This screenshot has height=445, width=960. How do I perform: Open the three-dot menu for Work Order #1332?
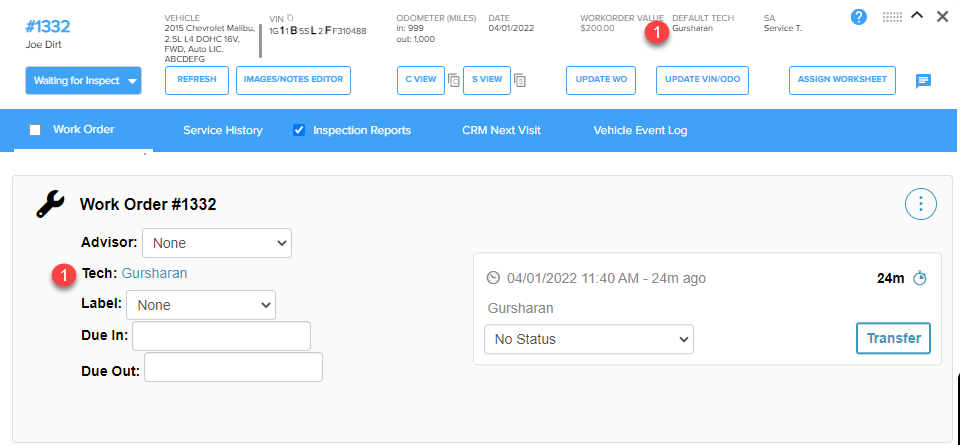(x=921, y=204)
